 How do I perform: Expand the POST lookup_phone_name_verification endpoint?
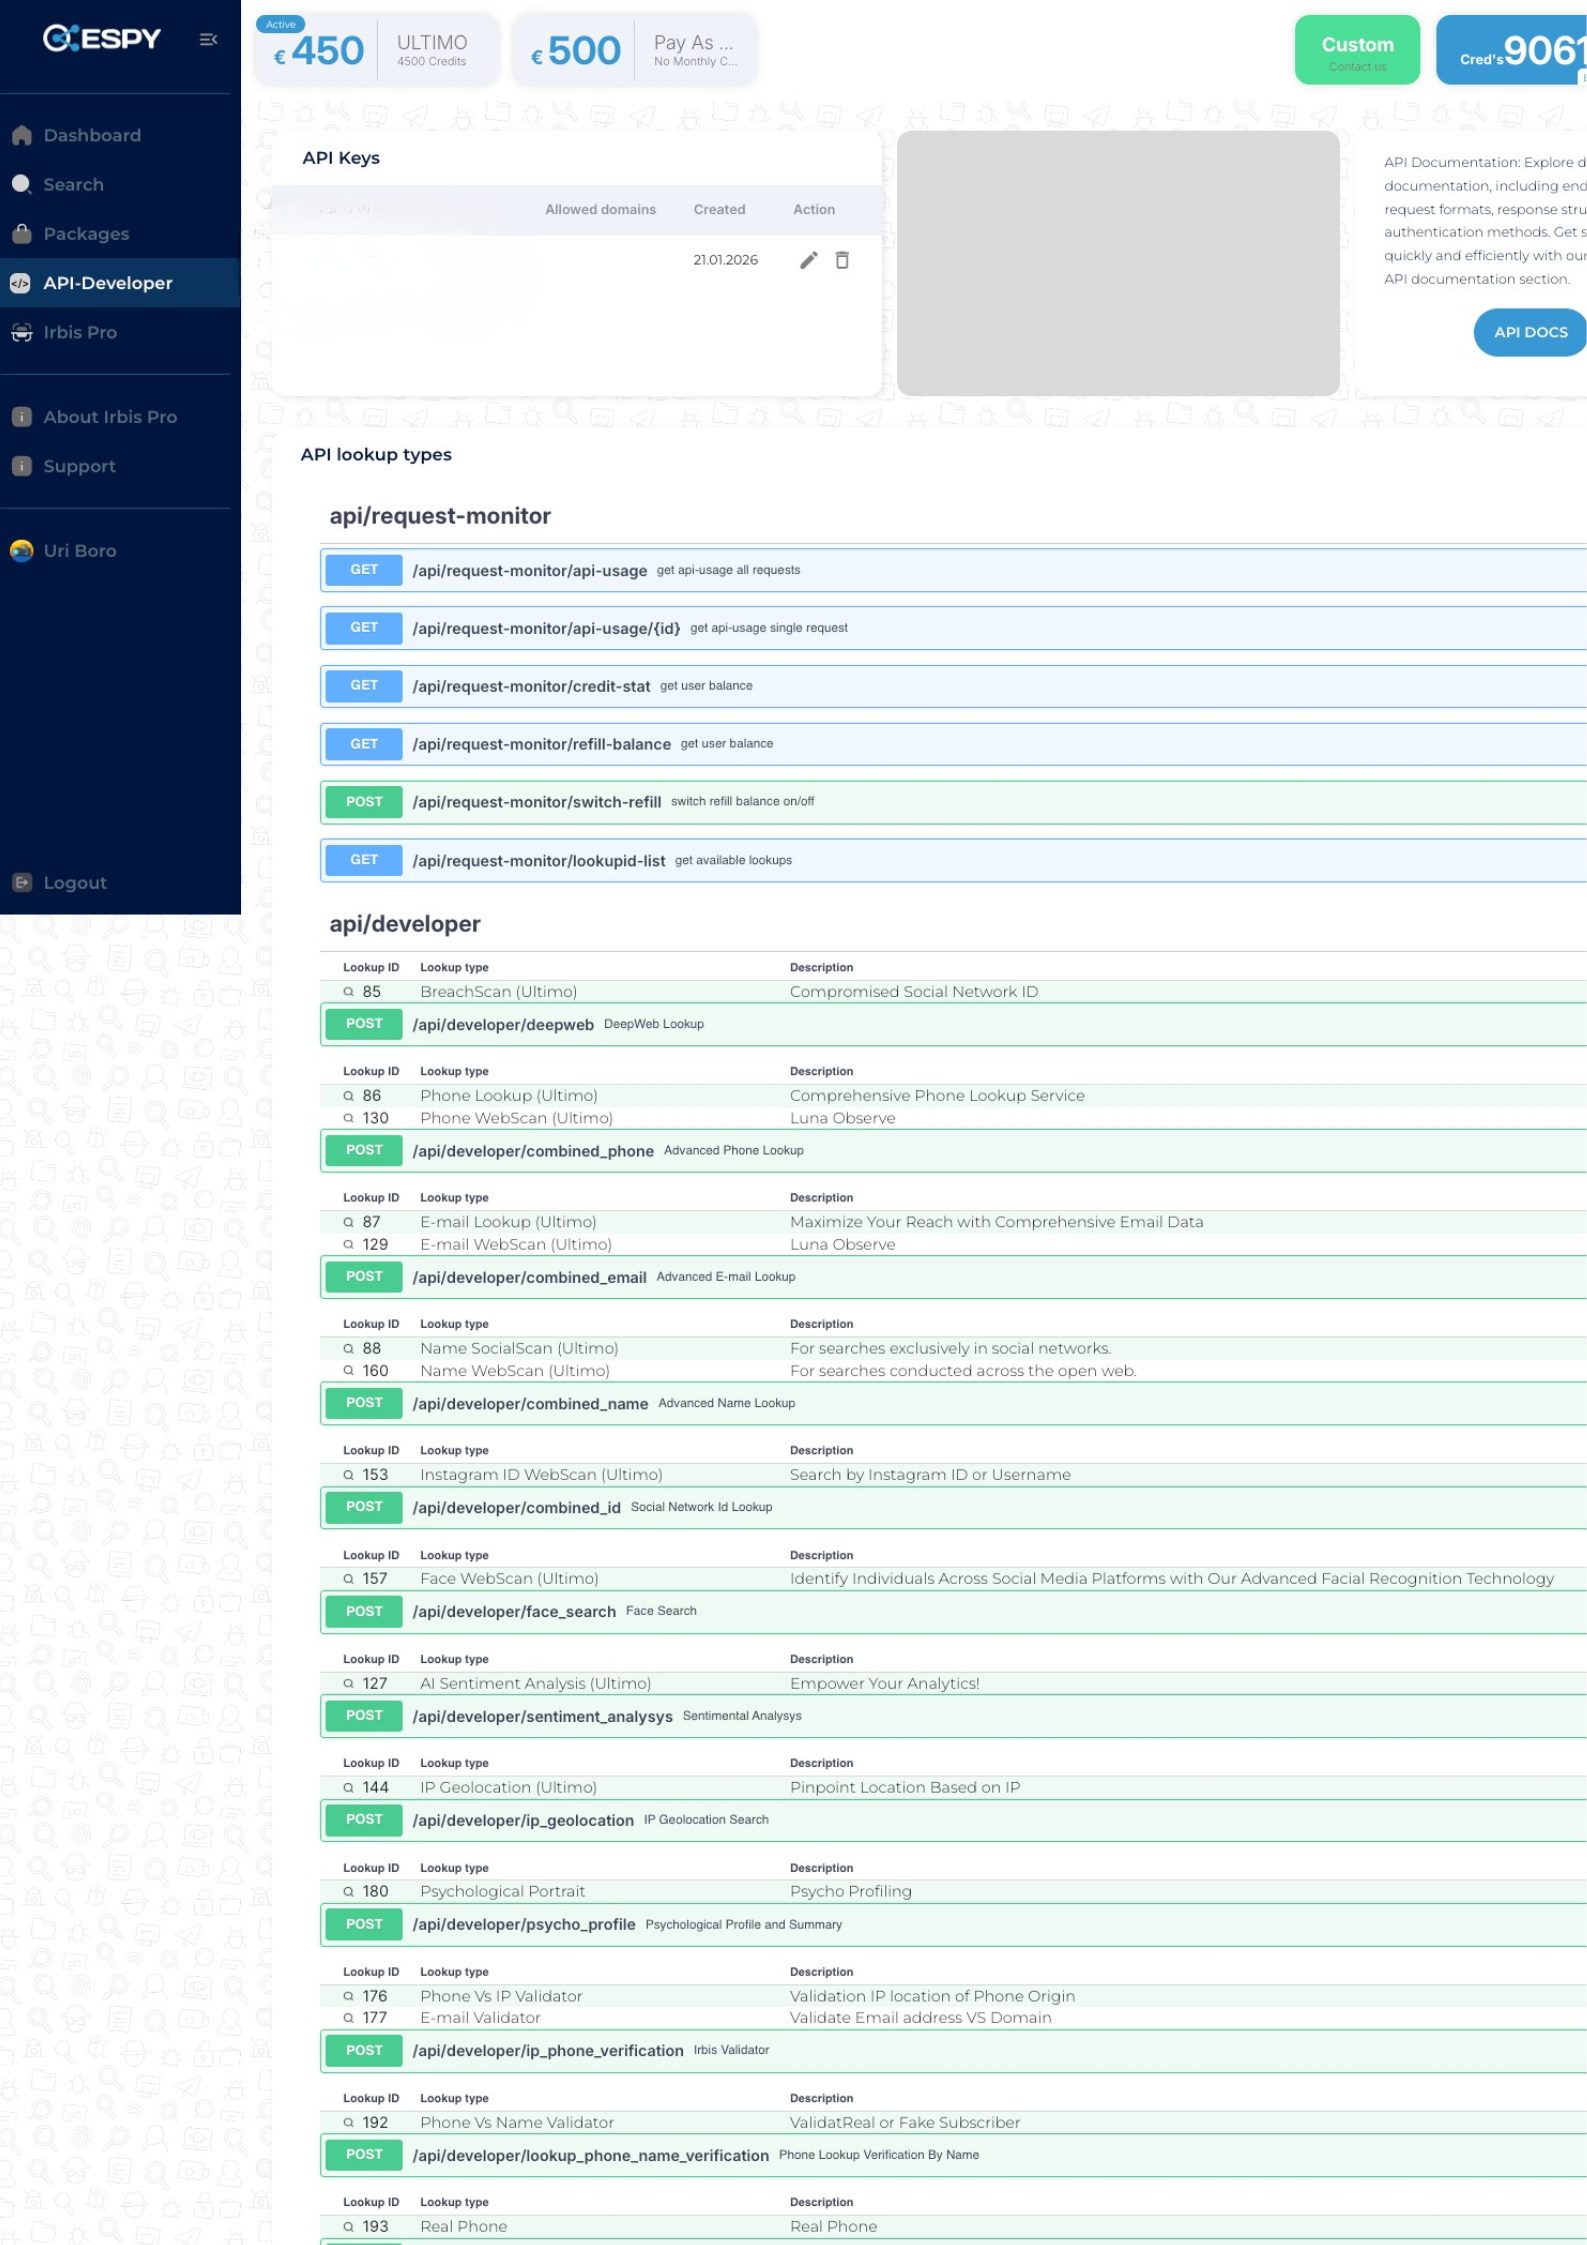pos(953,2155)
